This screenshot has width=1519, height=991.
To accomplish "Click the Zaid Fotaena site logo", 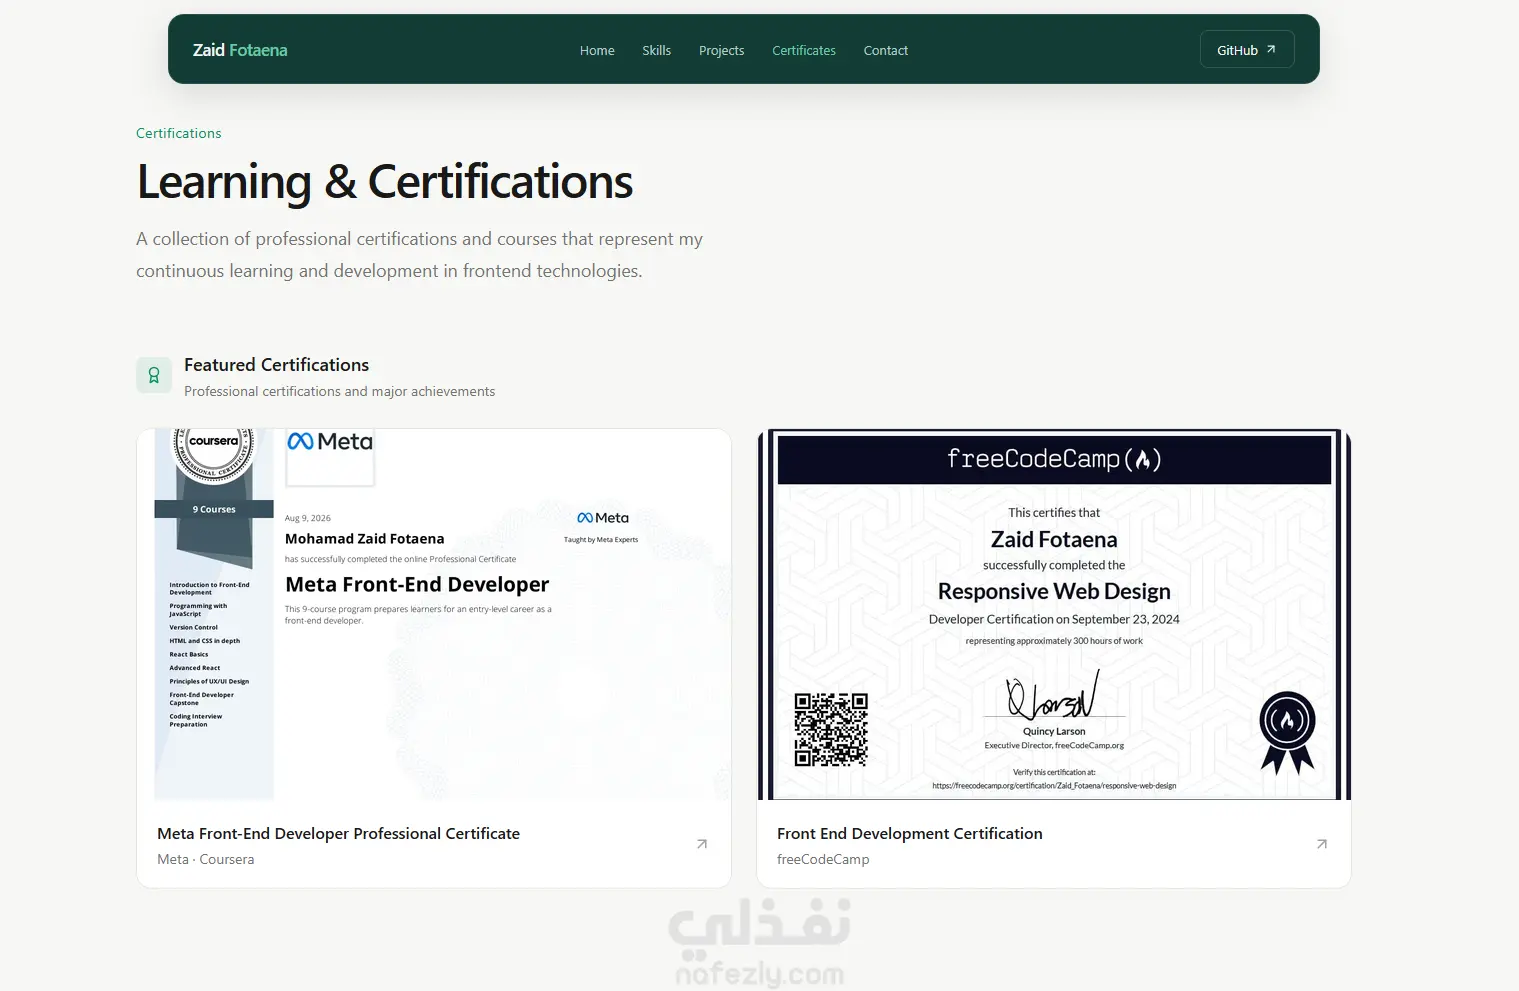I will 240,50.
